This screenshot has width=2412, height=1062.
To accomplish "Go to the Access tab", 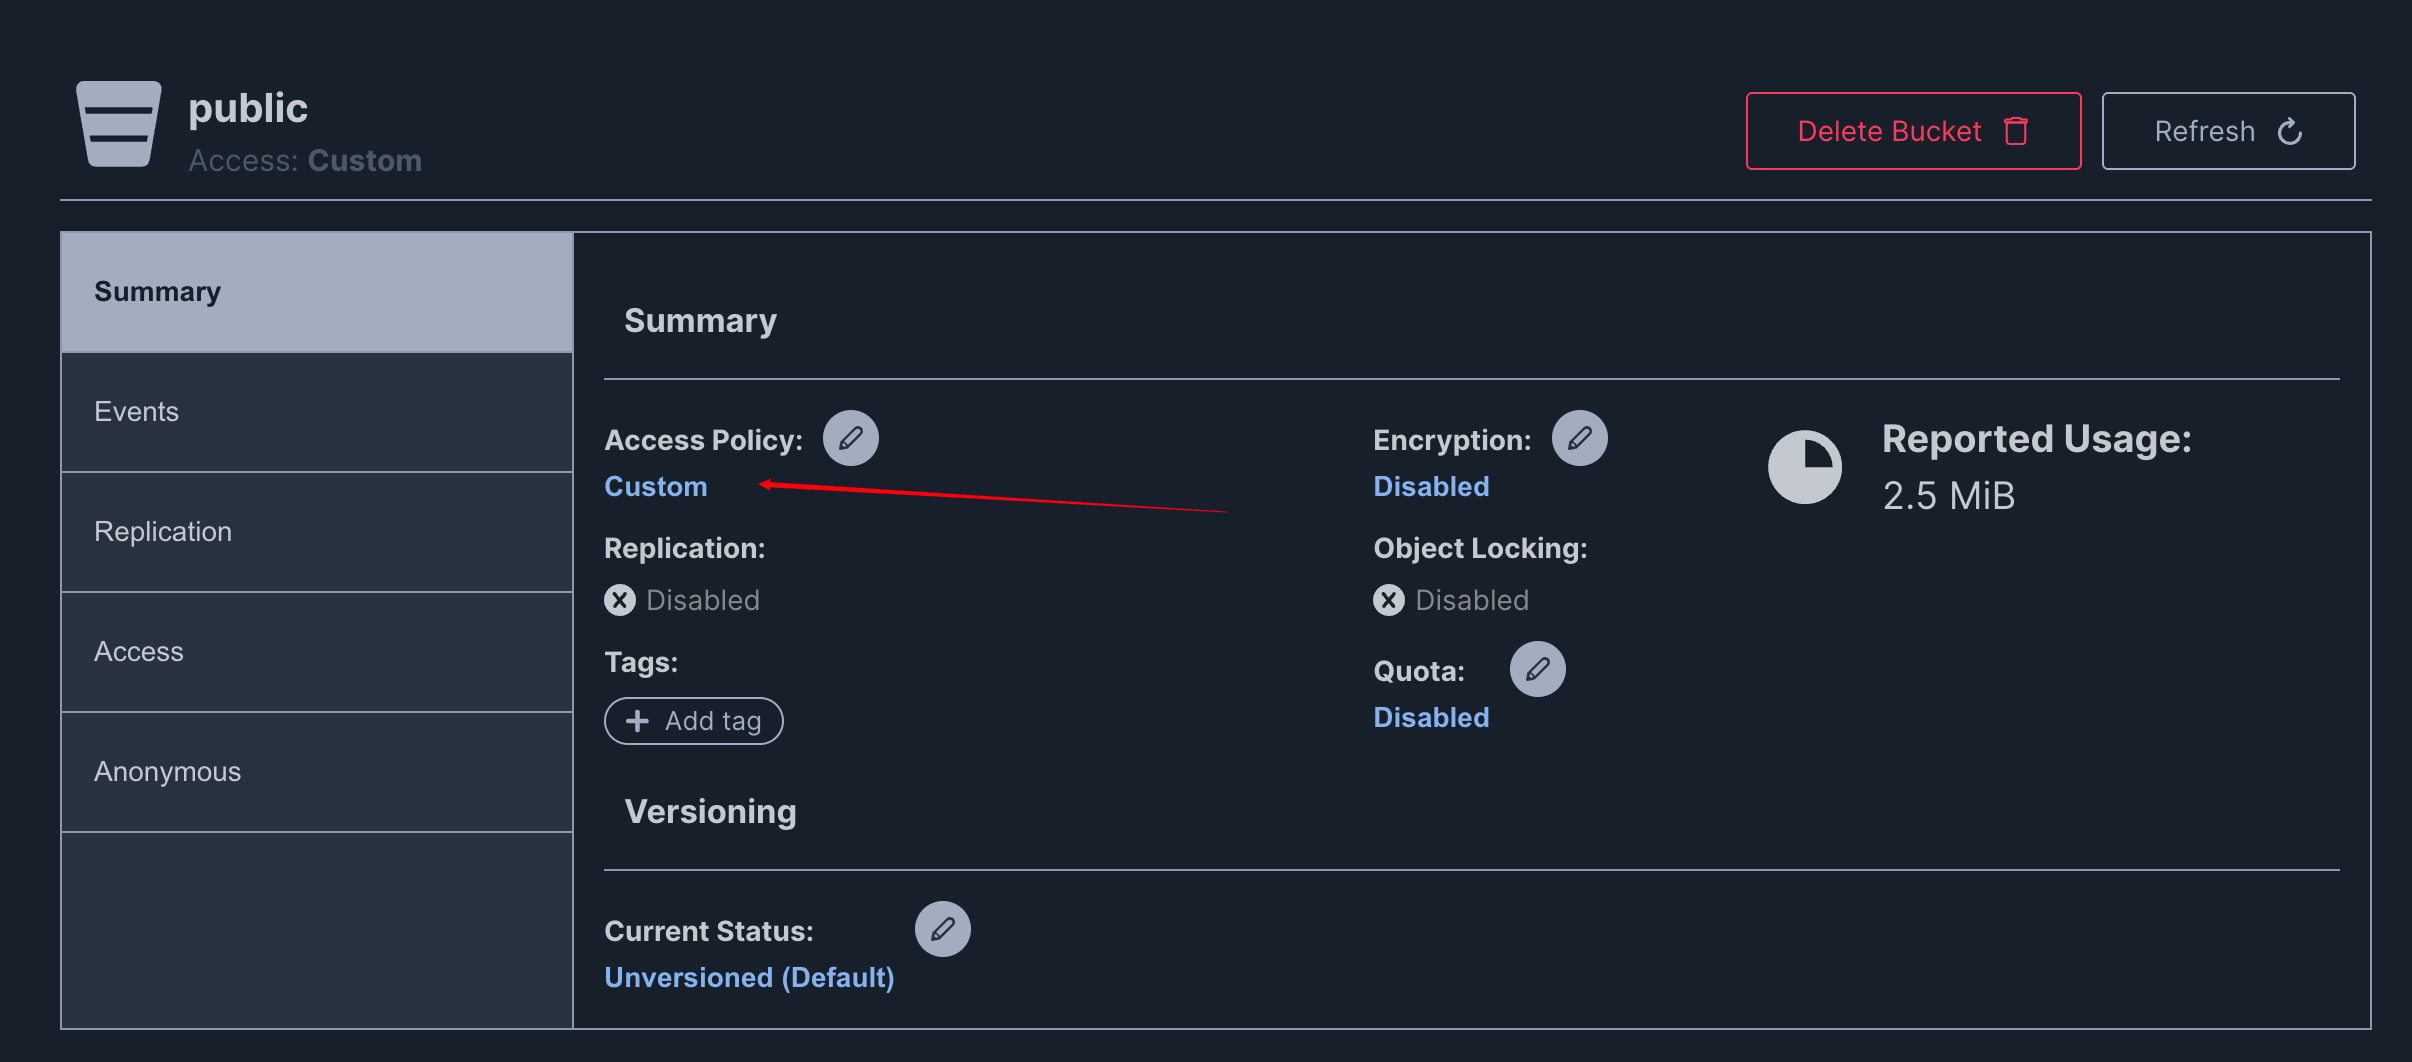I will pyautogui.click(x=316, y=652).
